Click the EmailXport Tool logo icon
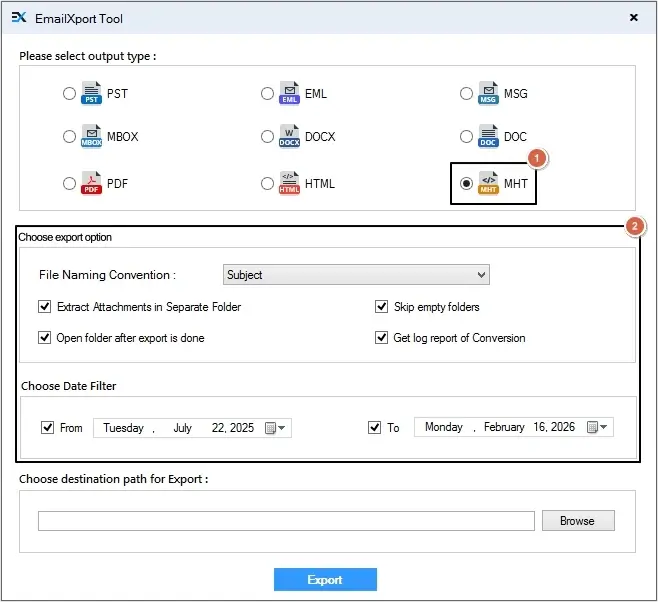Image resolution: width=658 pixels, height=602 pixels. click(x=19, y=18)
